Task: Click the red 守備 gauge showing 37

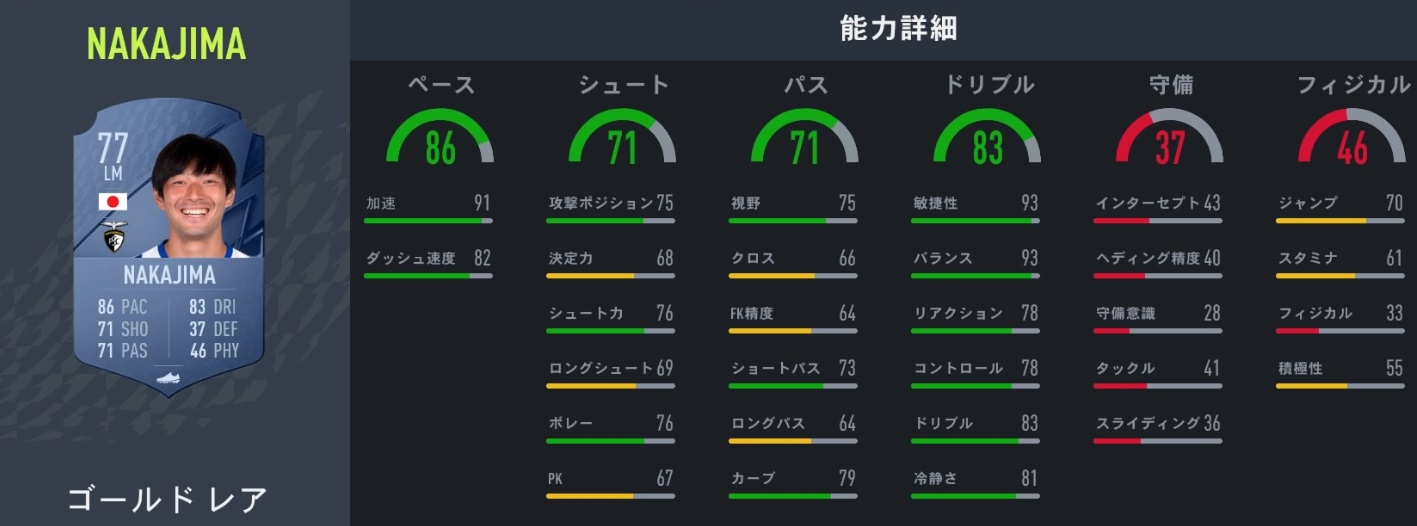Action: coord(1169,140)
